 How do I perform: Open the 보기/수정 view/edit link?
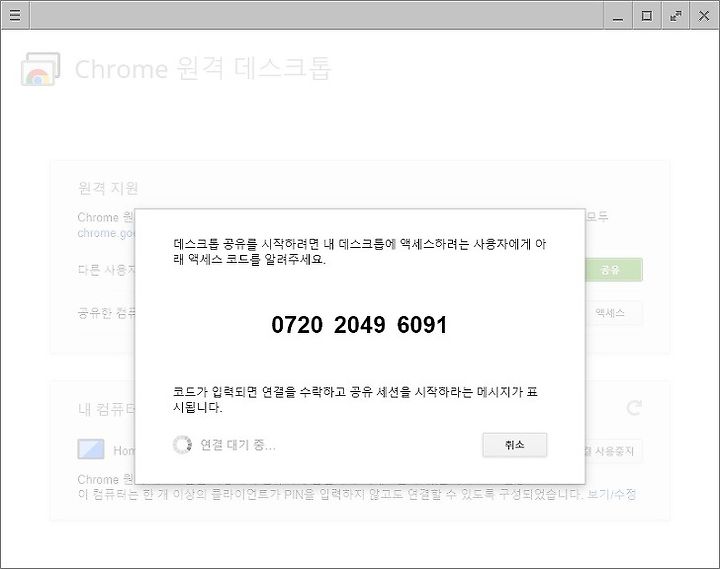(612, 494)
